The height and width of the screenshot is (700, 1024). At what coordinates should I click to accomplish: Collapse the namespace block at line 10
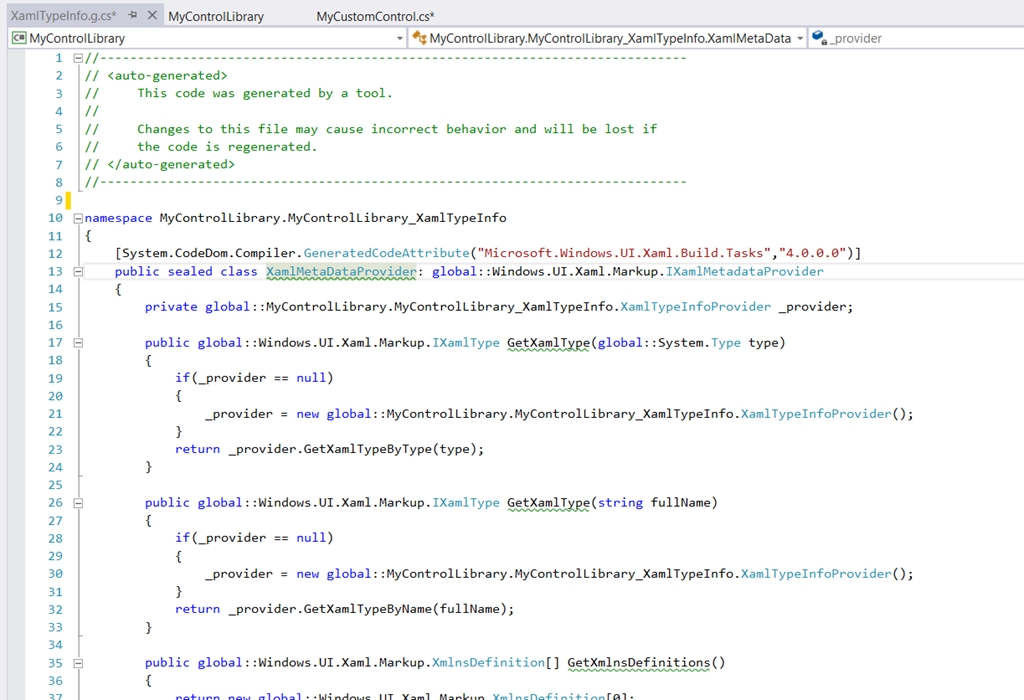pos(78,218)
